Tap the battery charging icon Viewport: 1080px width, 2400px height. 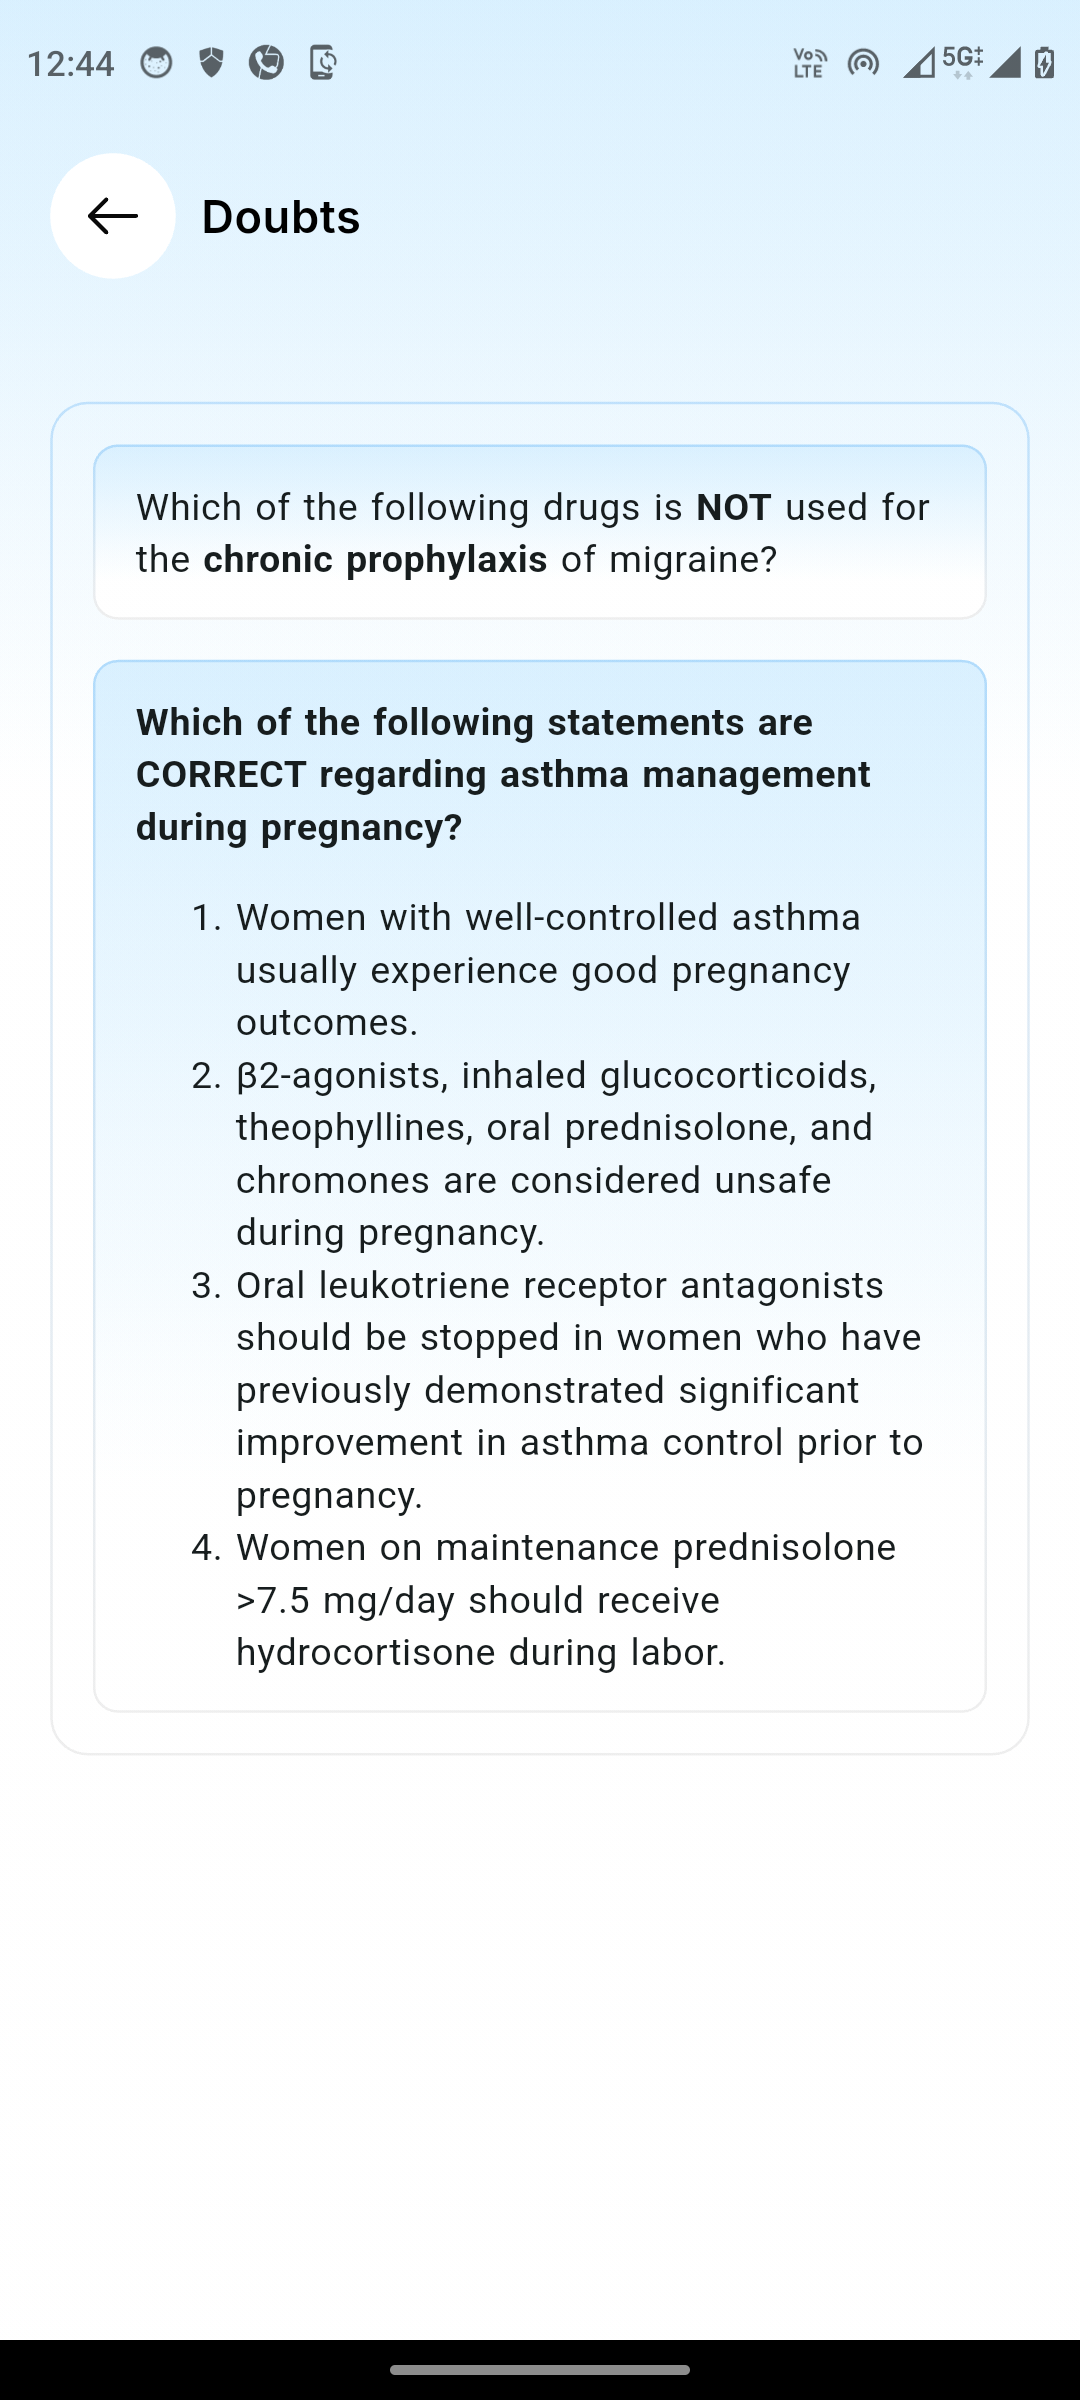(x=1044, y=63)
